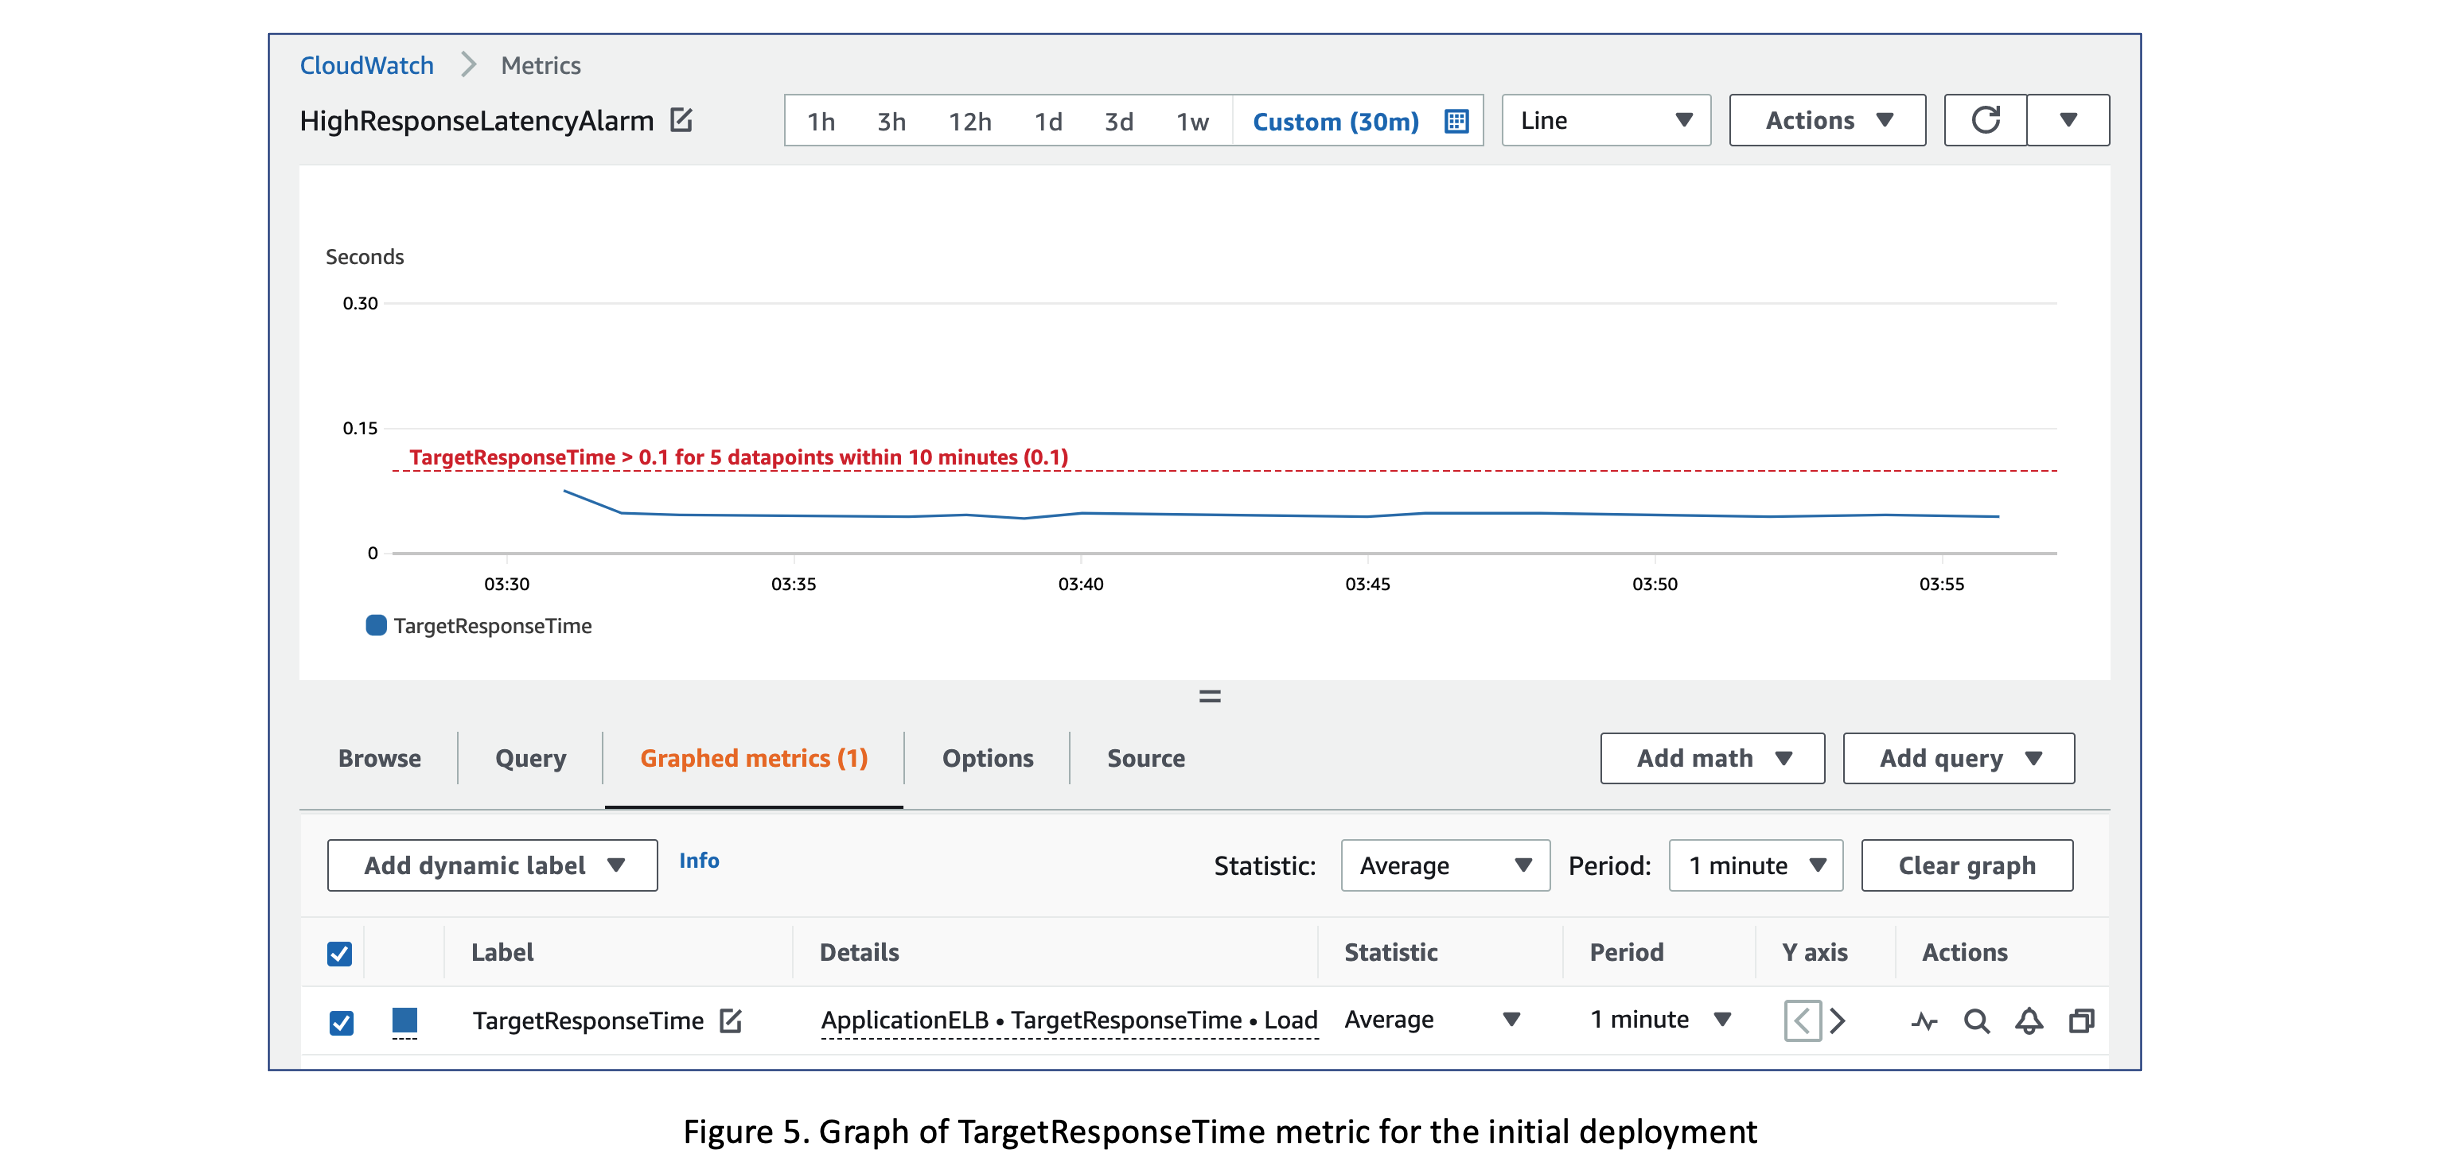Edit the TargetResponseTime label
This screenshot has width=2448, height=1168.
click(731, 1021)
